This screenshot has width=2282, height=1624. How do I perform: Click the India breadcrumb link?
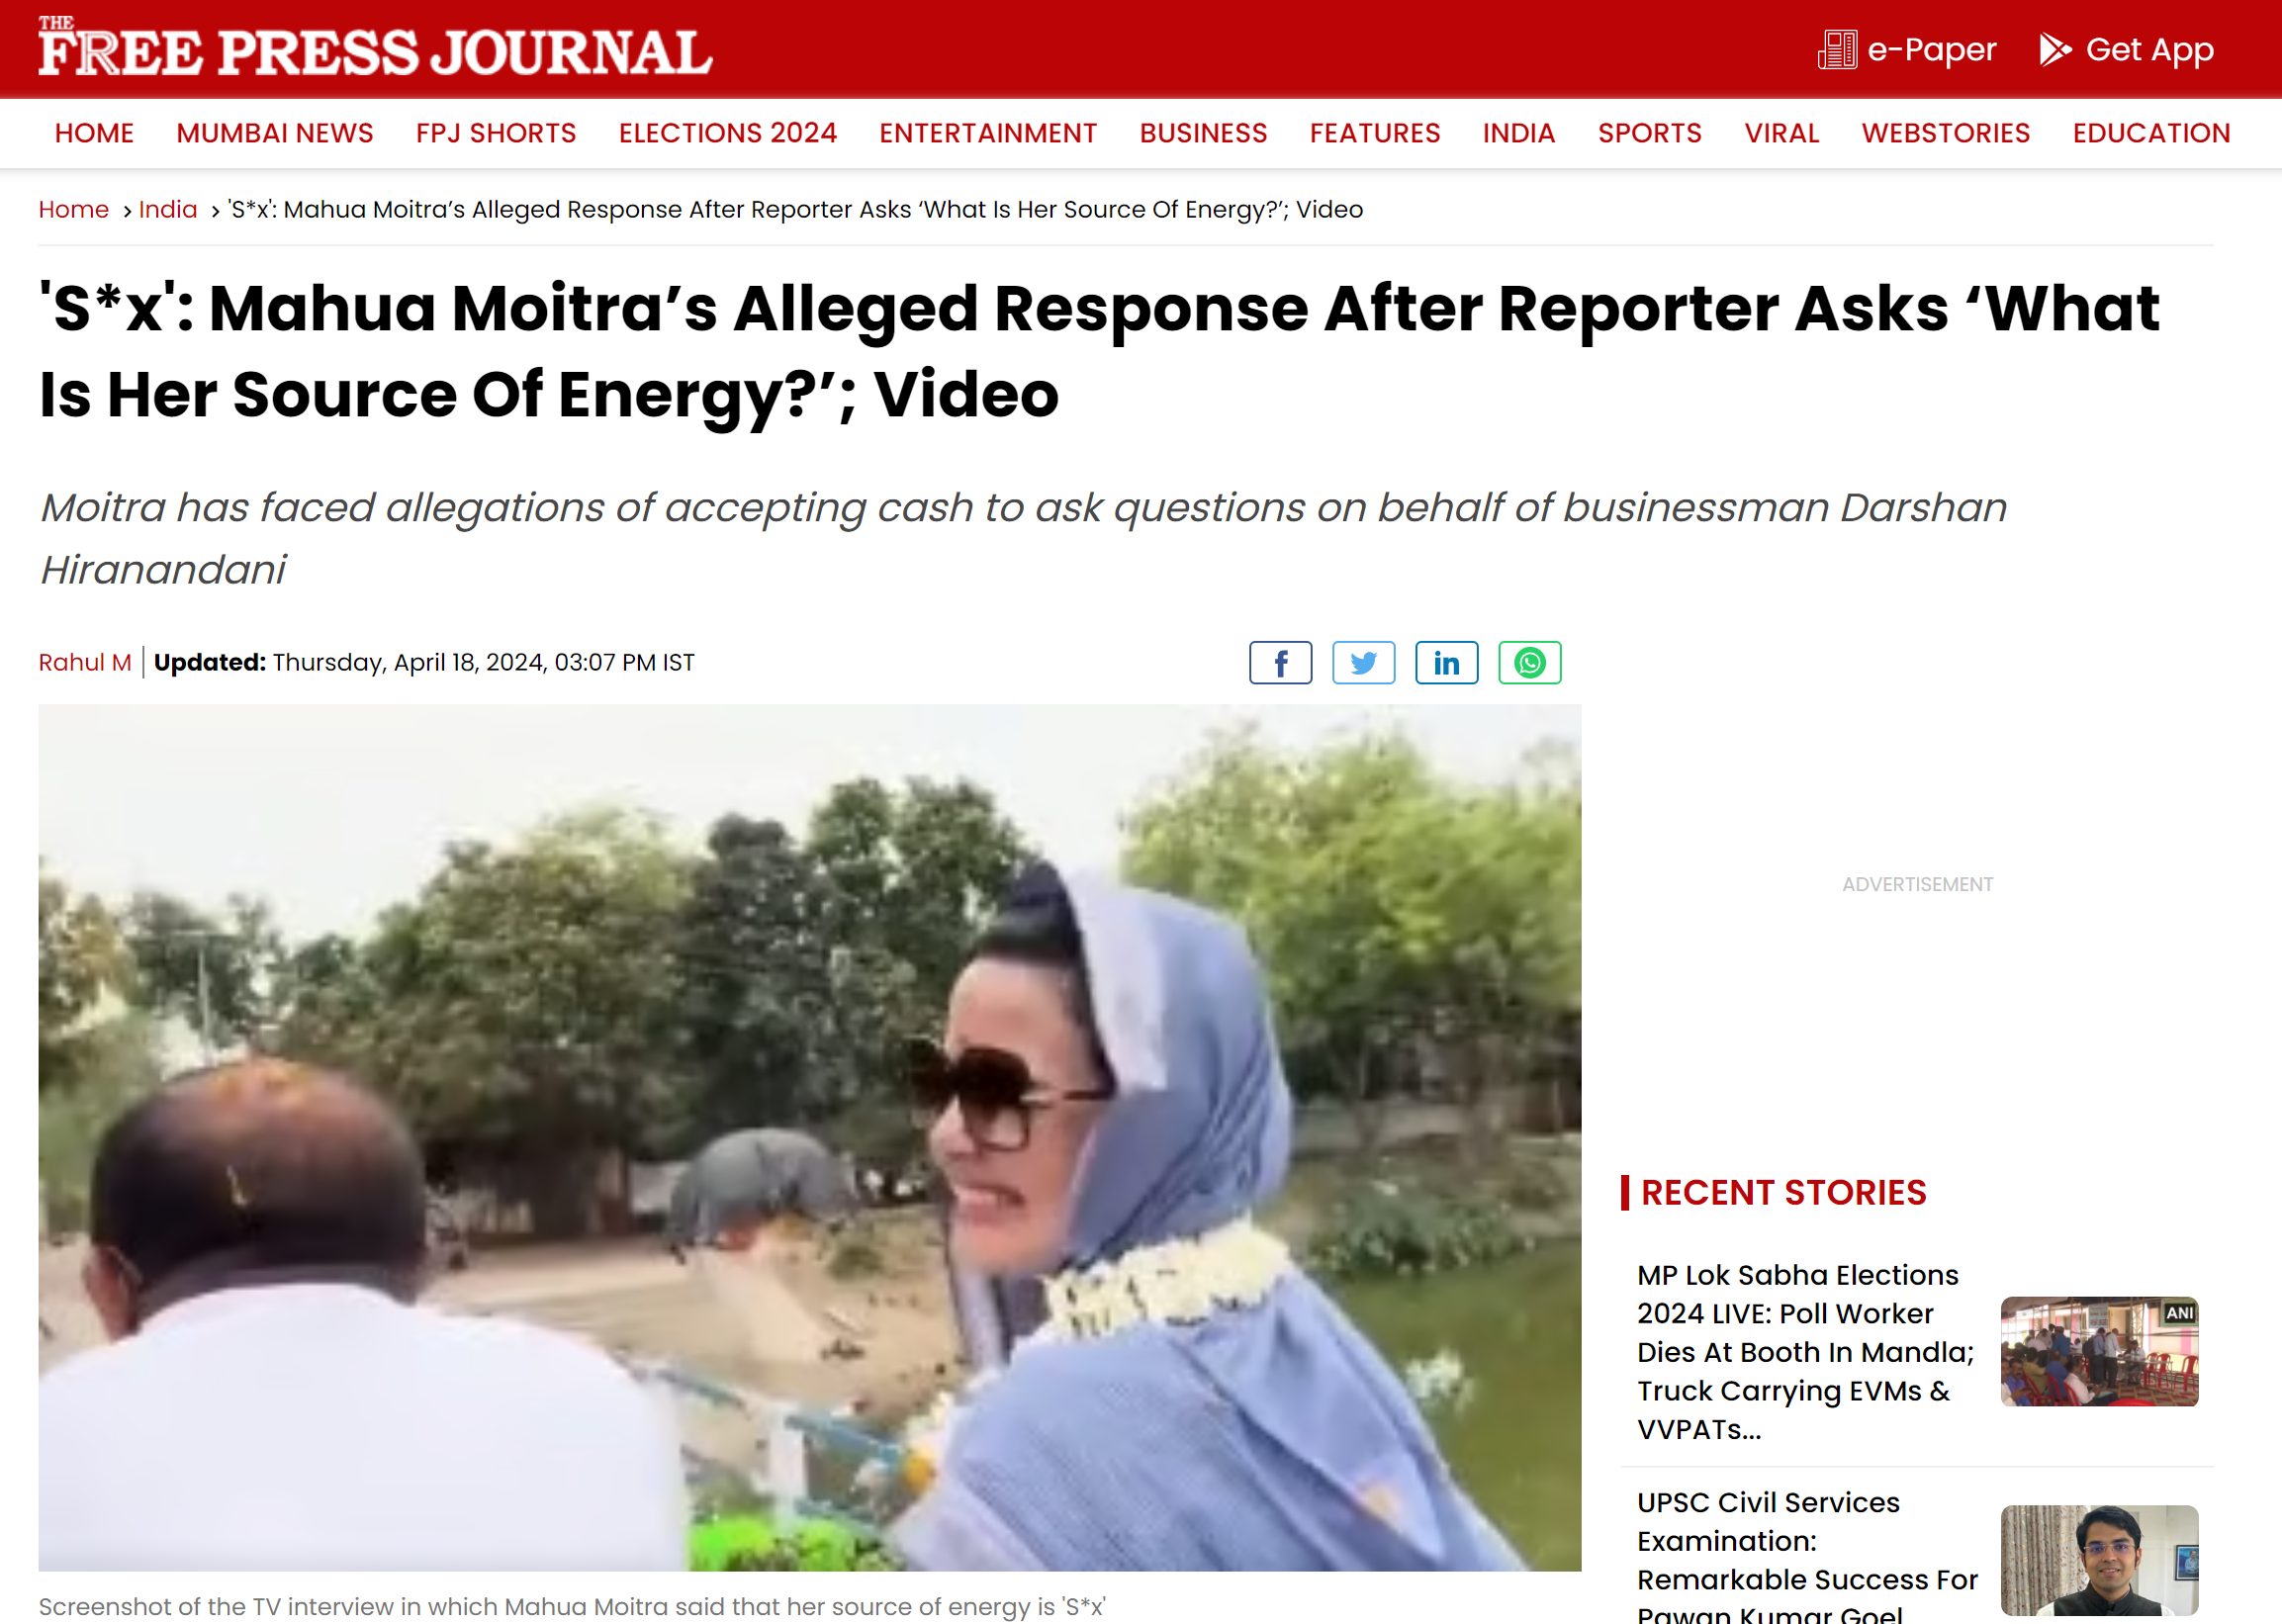pyautogui.click(x=168, y=210)
